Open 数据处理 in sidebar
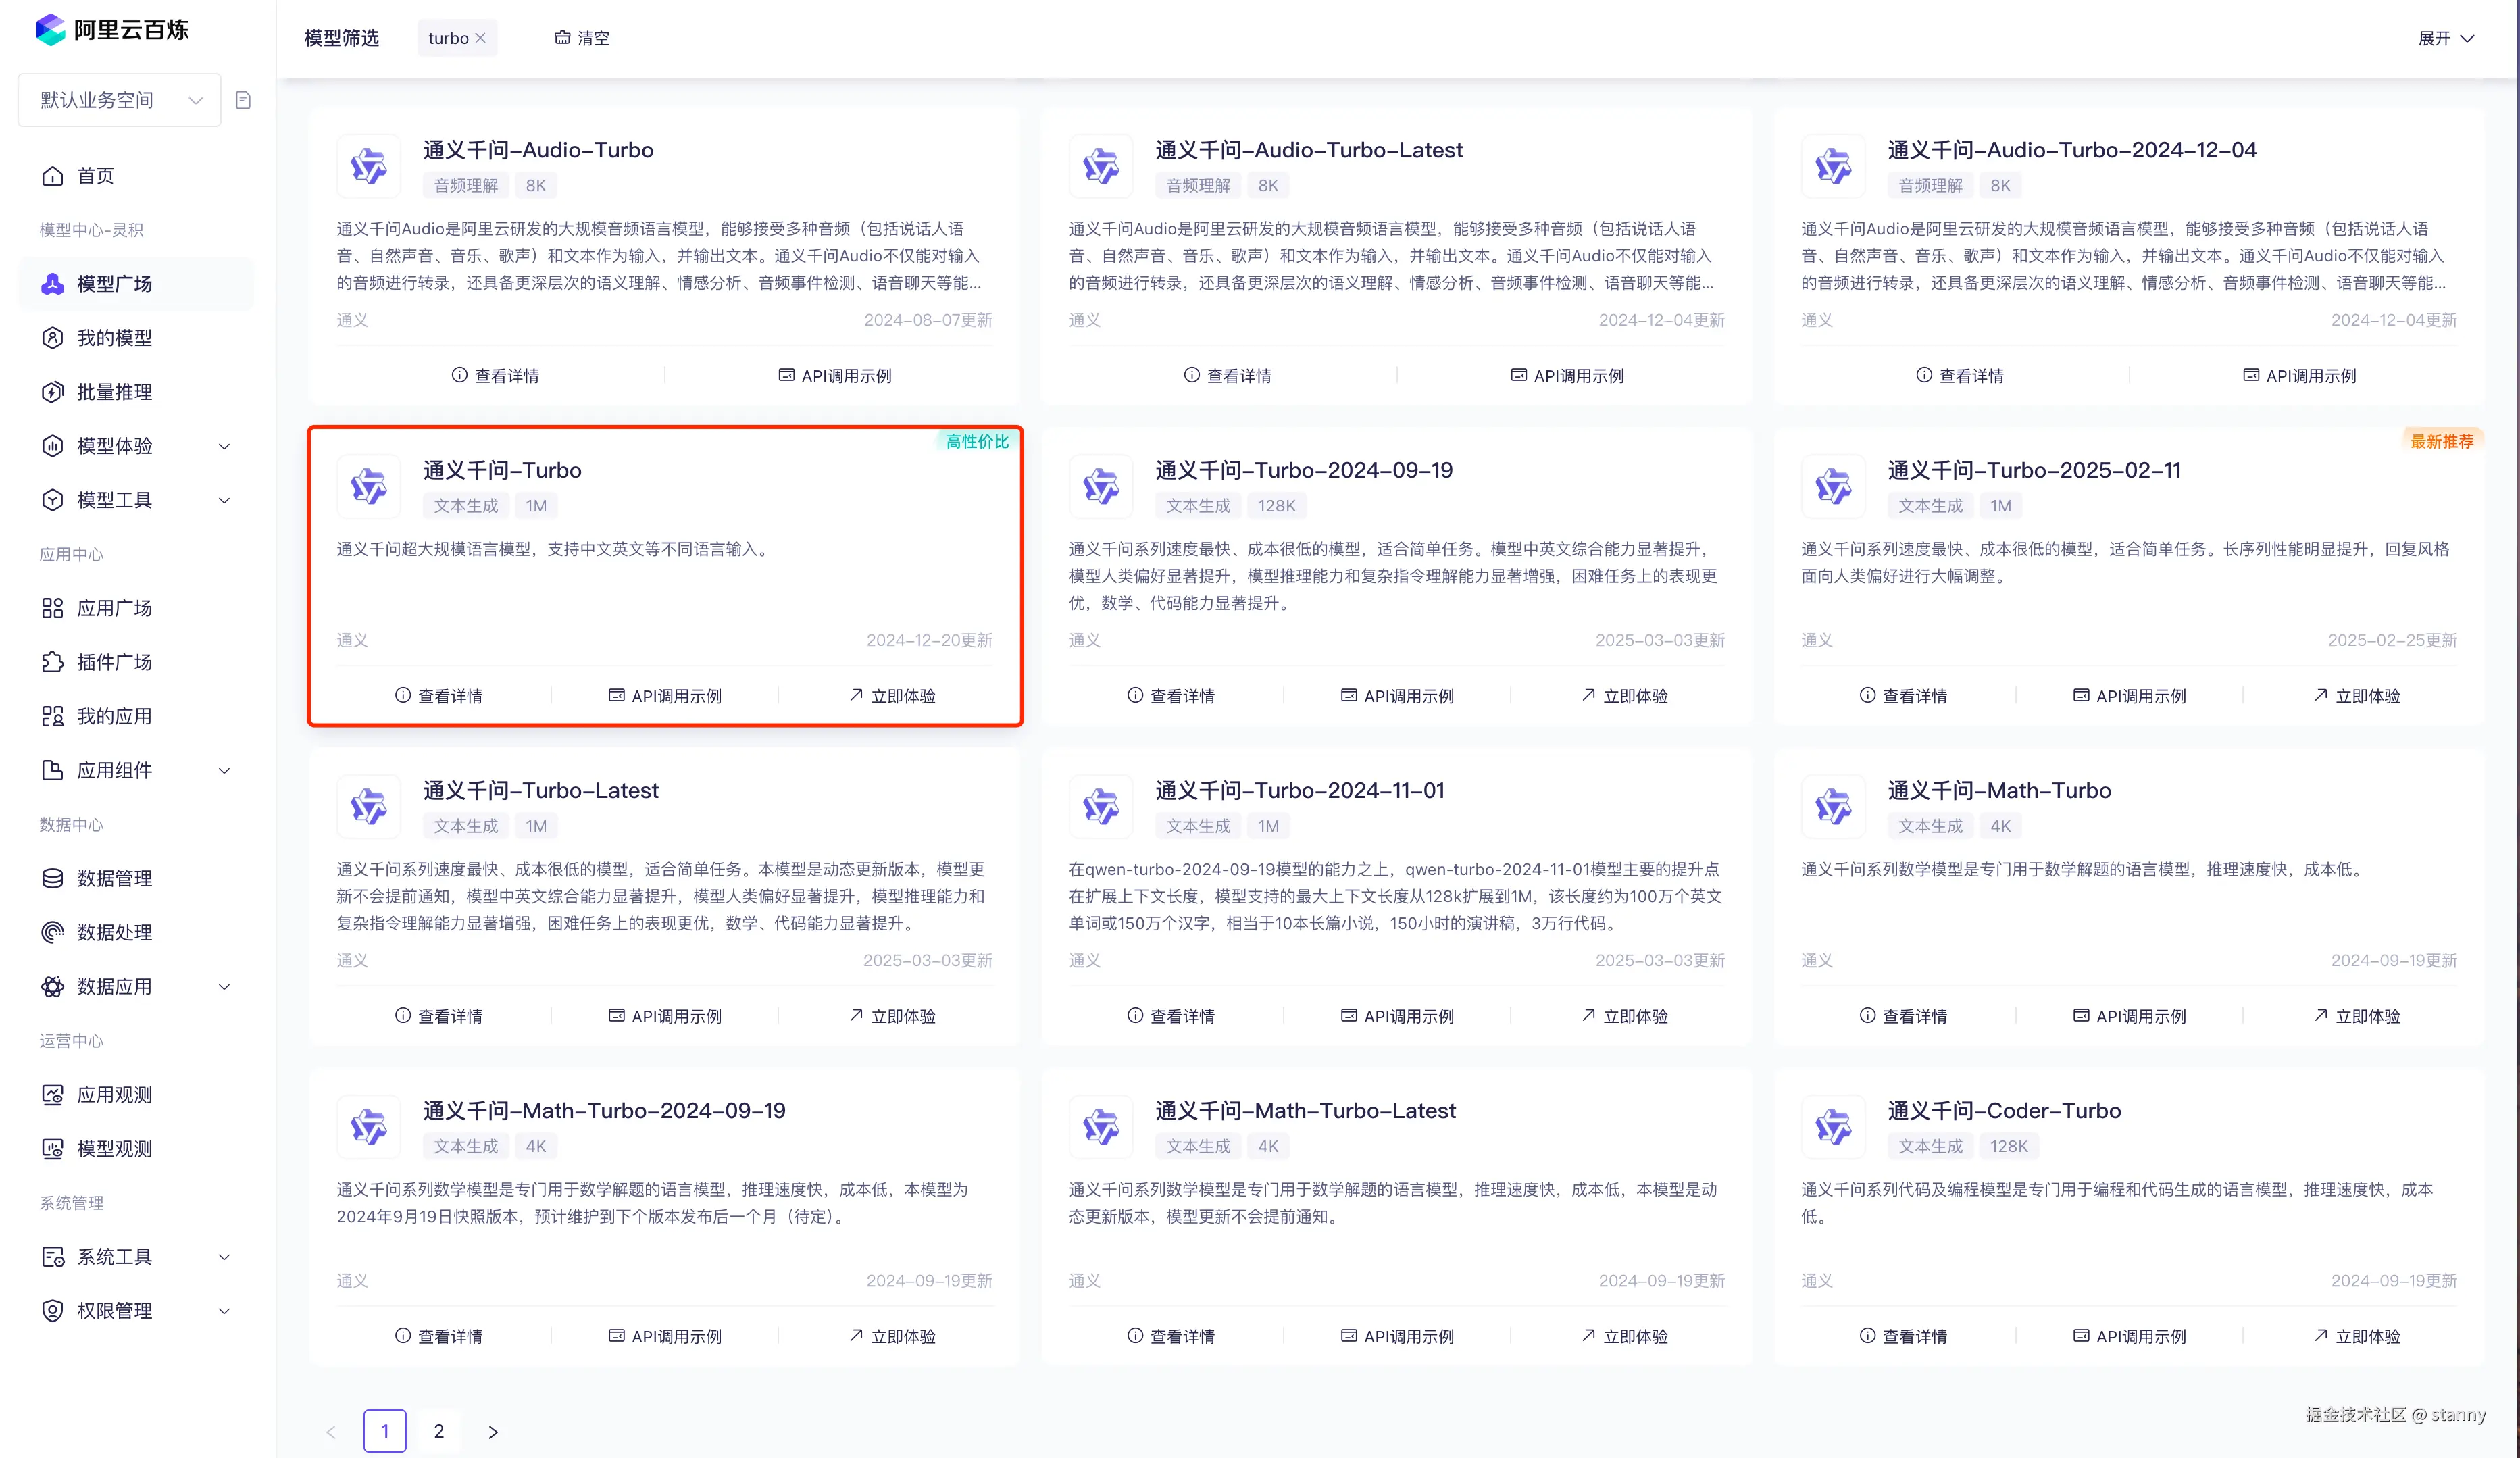The height and width of the screenshot is (1458, 2520). [114, 932]
